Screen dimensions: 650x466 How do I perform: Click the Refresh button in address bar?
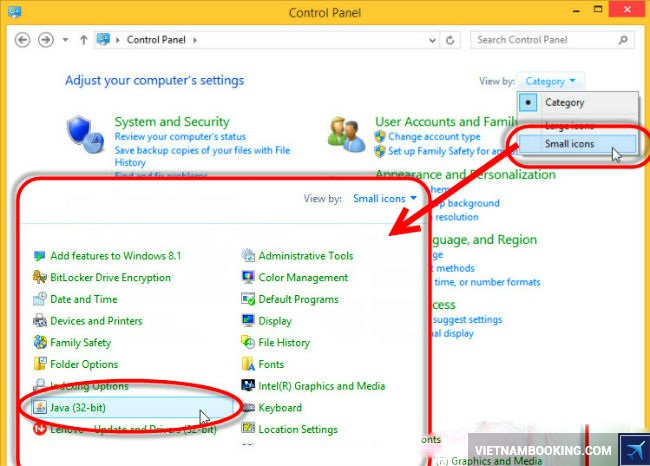pos(451,40)
